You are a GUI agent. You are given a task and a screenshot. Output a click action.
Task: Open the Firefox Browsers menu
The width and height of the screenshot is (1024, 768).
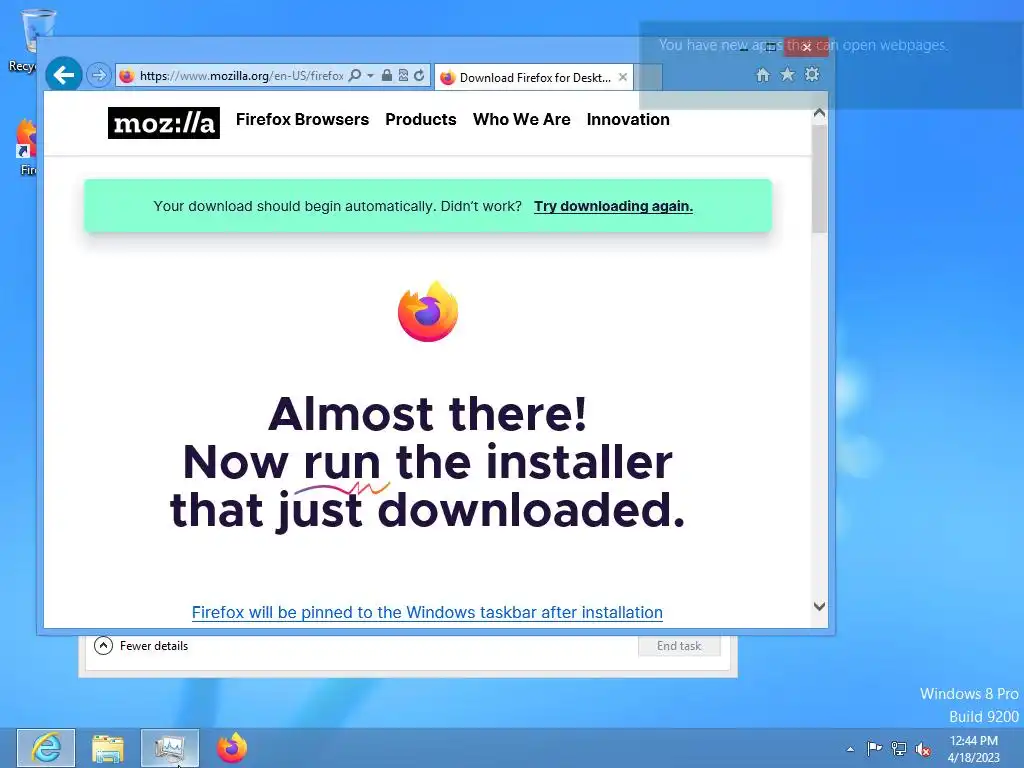302,120
